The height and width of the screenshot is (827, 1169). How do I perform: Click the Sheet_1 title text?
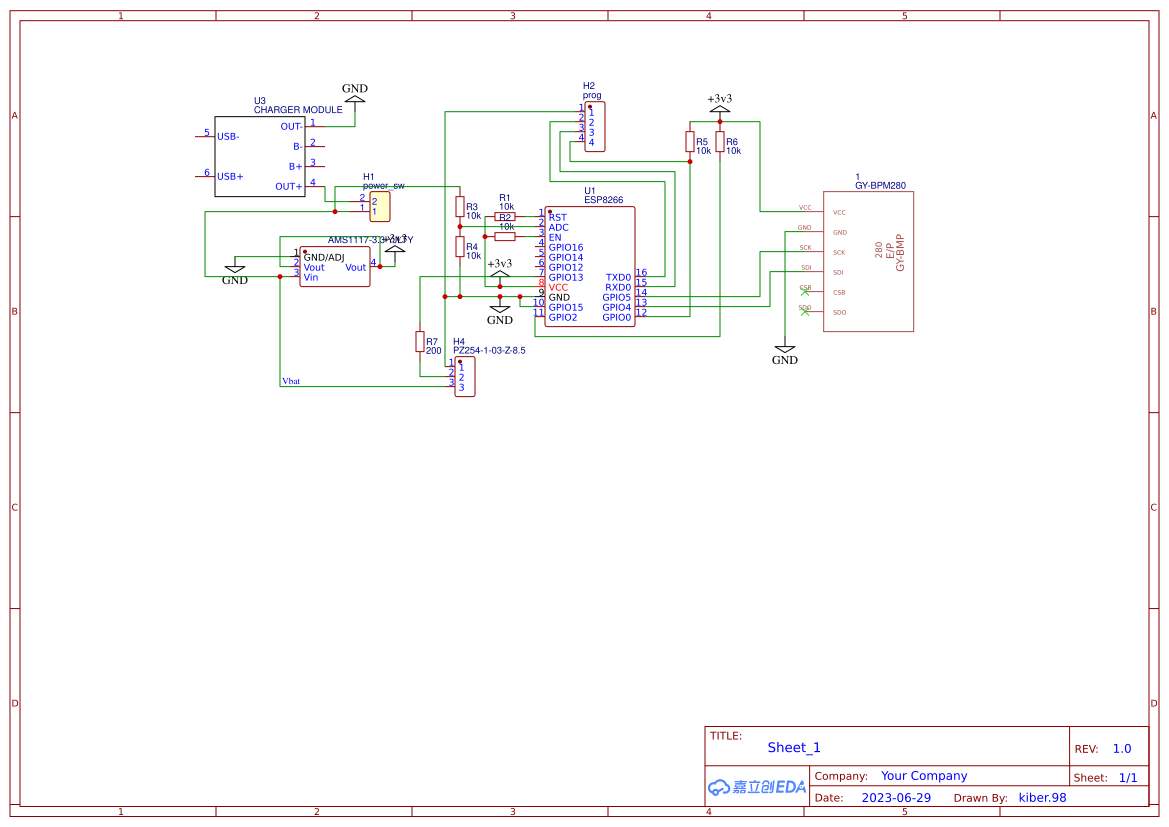[x=794, y=747]
